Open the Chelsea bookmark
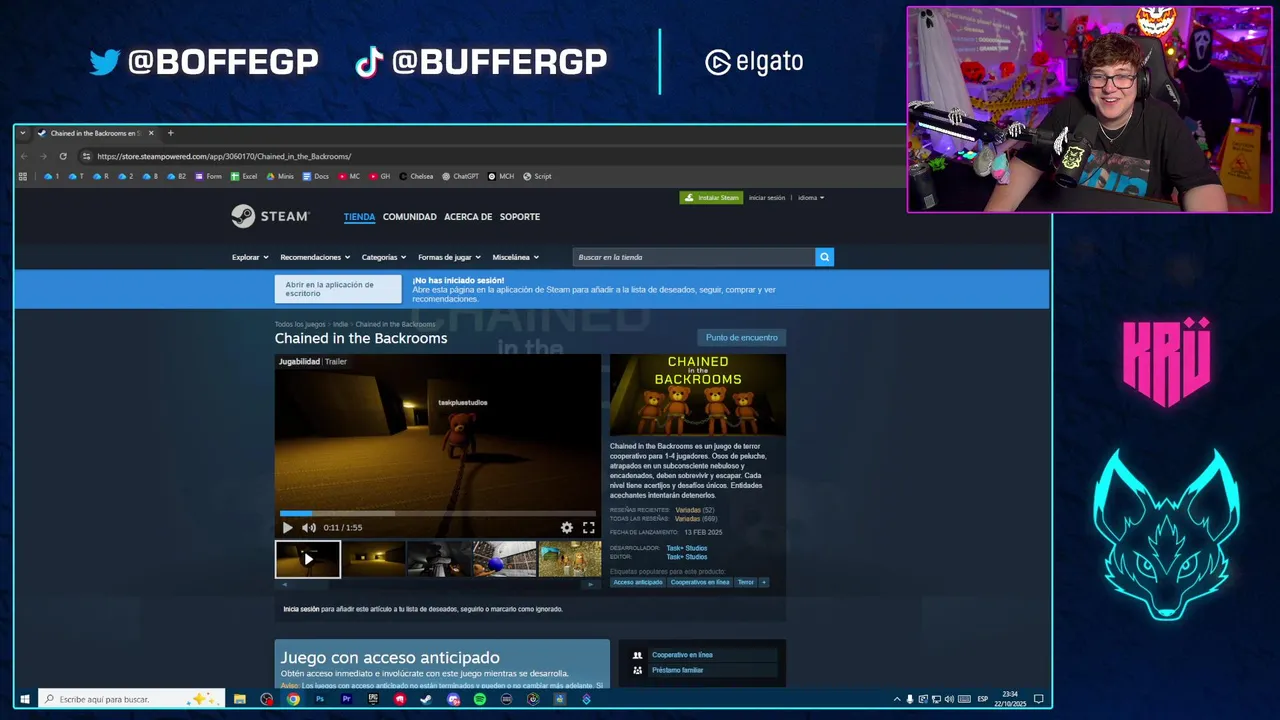 click(416, 176)
